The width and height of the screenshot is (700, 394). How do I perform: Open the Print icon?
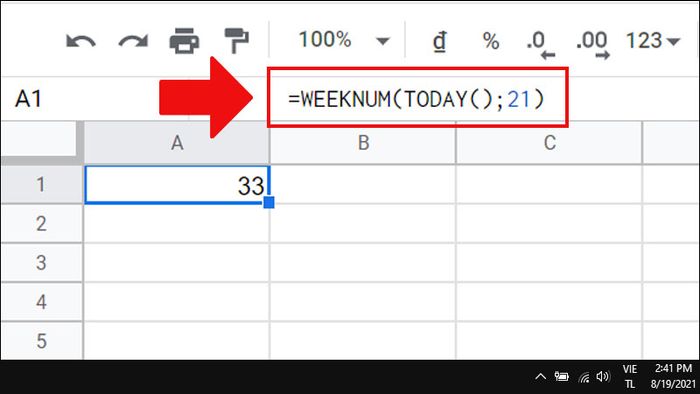click(x=184, y=41)
